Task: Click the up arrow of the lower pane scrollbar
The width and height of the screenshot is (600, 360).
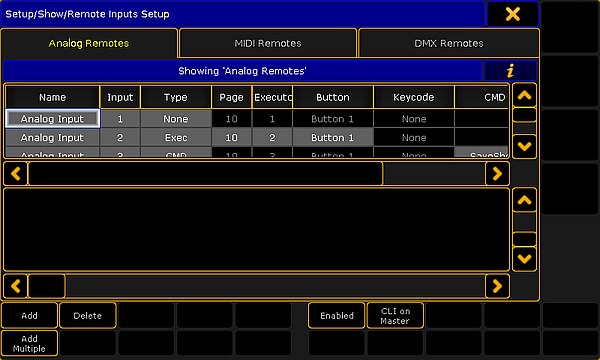Action: 524,200
